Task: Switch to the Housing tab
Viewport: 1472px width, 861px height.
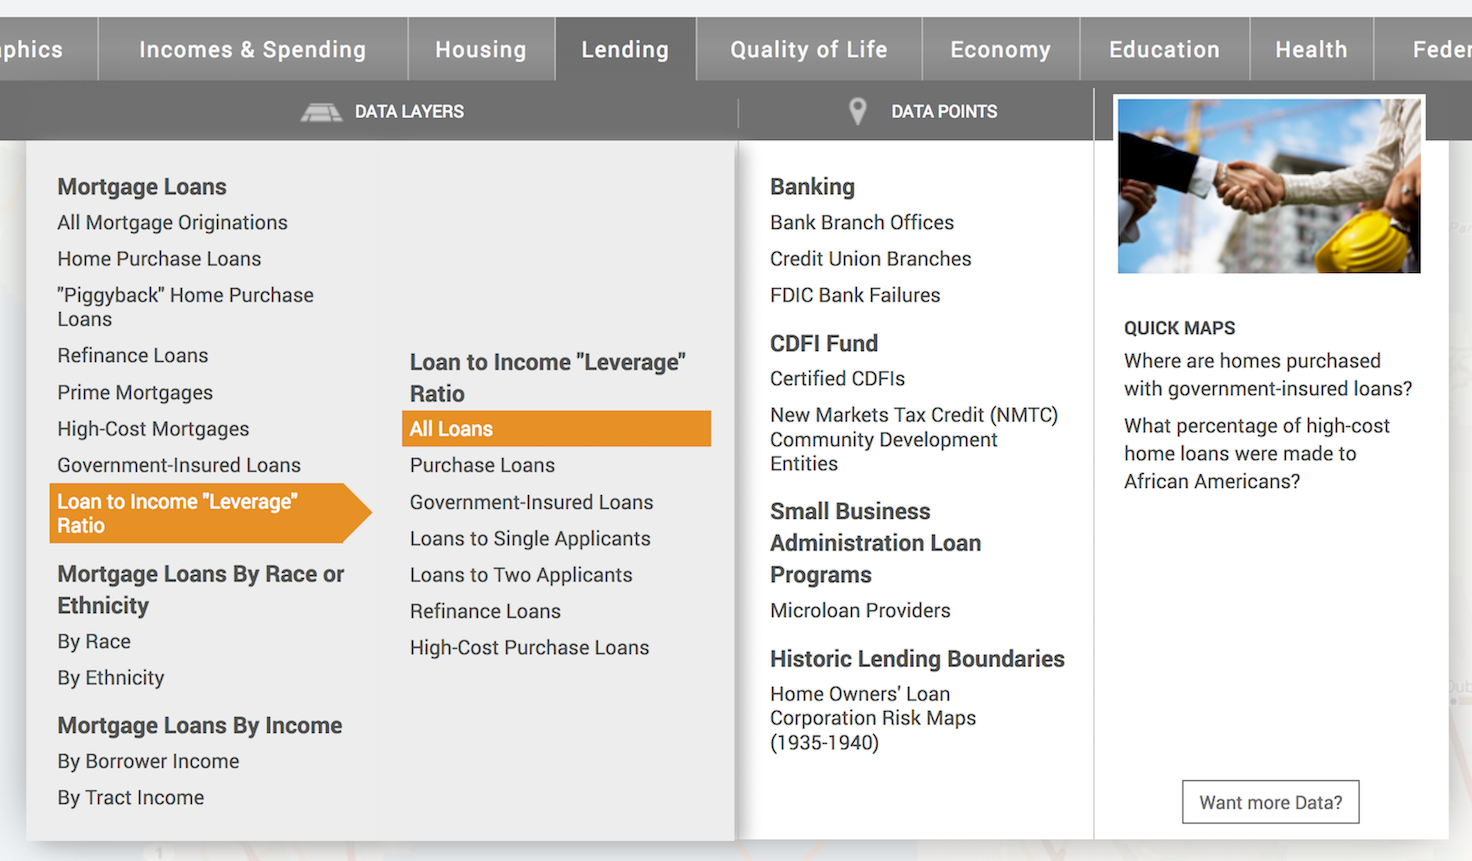Action: [481, 48]
